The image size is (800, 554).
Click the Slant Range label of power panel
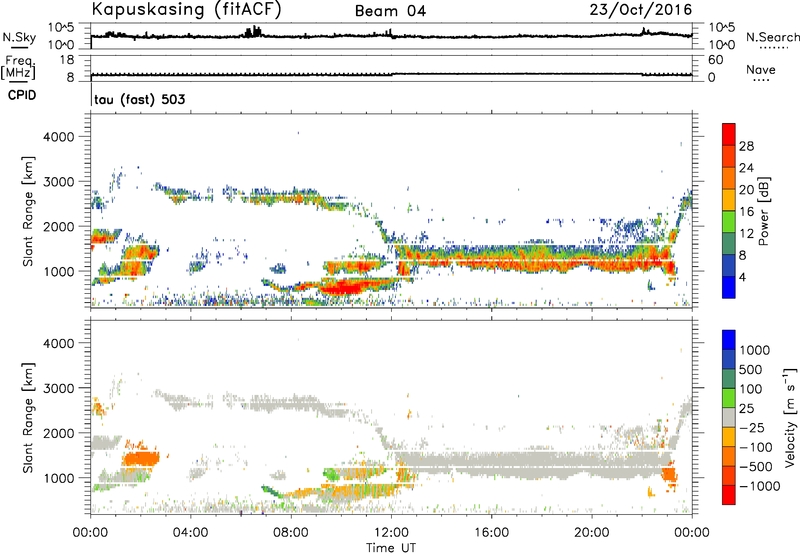pos(28,211)
